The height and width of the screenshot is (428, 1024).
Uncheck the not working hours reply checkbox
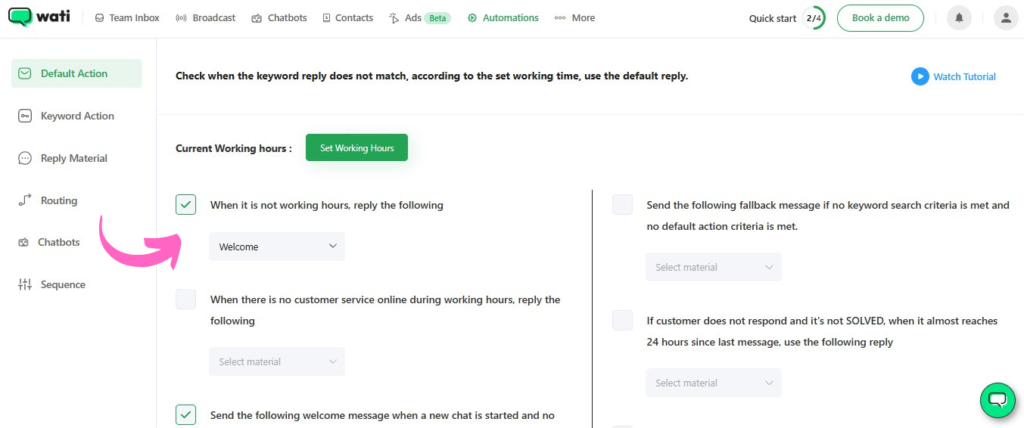(186, 205)
